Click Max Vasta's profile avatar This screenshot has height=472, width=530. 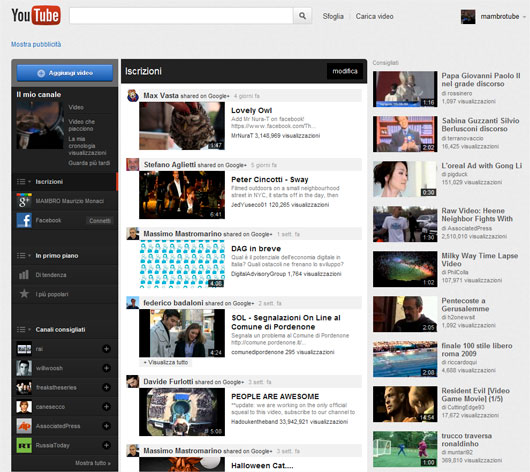133,96
